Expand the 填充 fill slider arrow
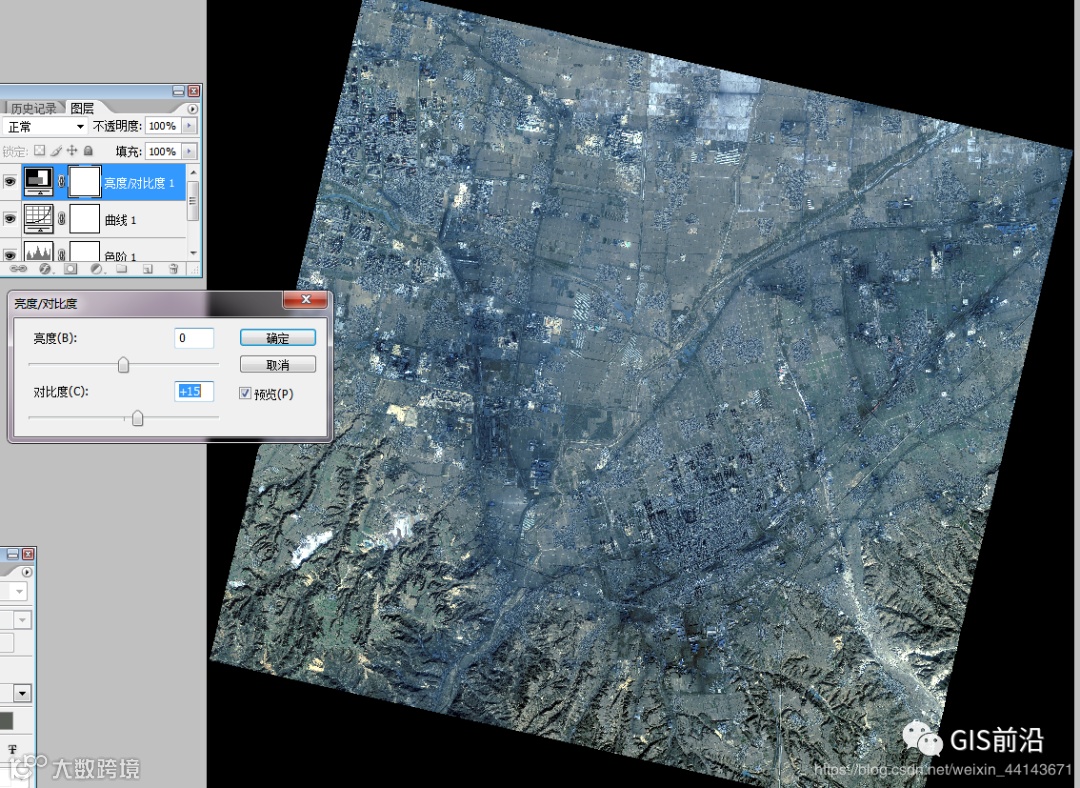Screen dimensions: 1080x788 [189, 152]
